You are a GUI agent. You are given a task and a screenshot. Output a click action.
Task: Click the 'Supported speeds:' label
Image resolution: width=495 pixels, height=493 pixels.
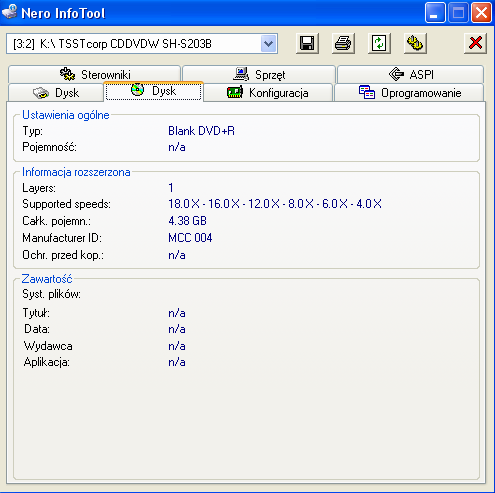pos(66,204)
